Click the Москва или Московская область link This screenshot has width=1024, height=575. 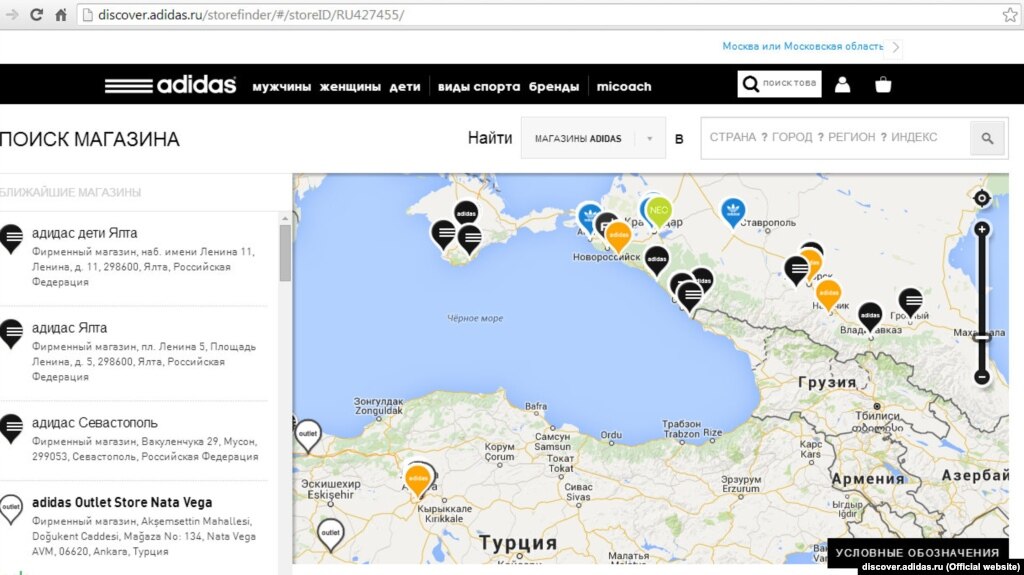[803, 46]
